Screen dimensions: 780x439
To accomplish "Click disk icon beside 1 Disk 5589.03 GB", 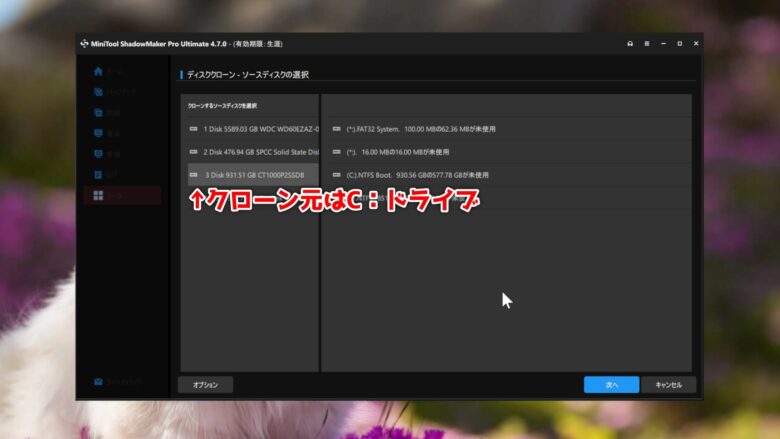I will tap(194, 129).
